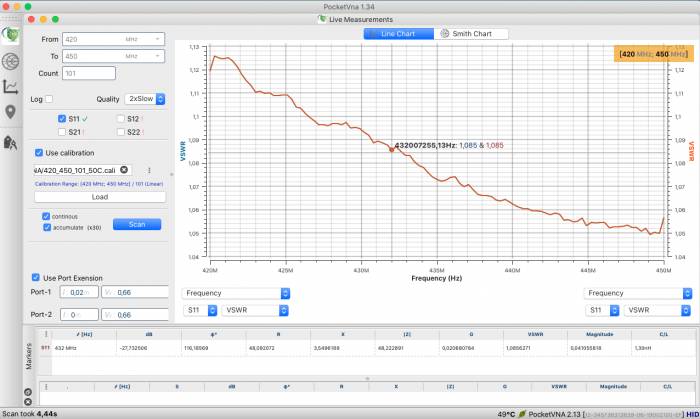Click the Load calibration button
The height and width of the screenshot is (419, 700).
coord(100,197)
